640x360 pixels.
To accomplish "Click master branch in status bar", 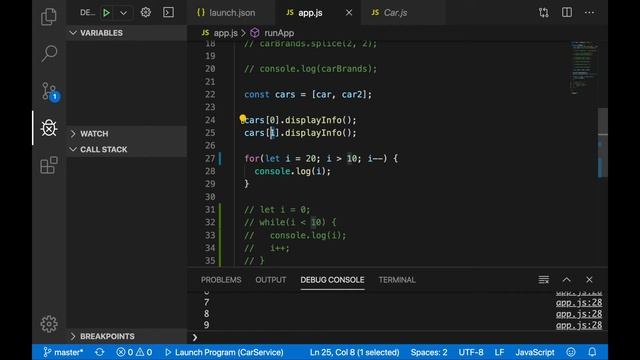I will point(63,352).
